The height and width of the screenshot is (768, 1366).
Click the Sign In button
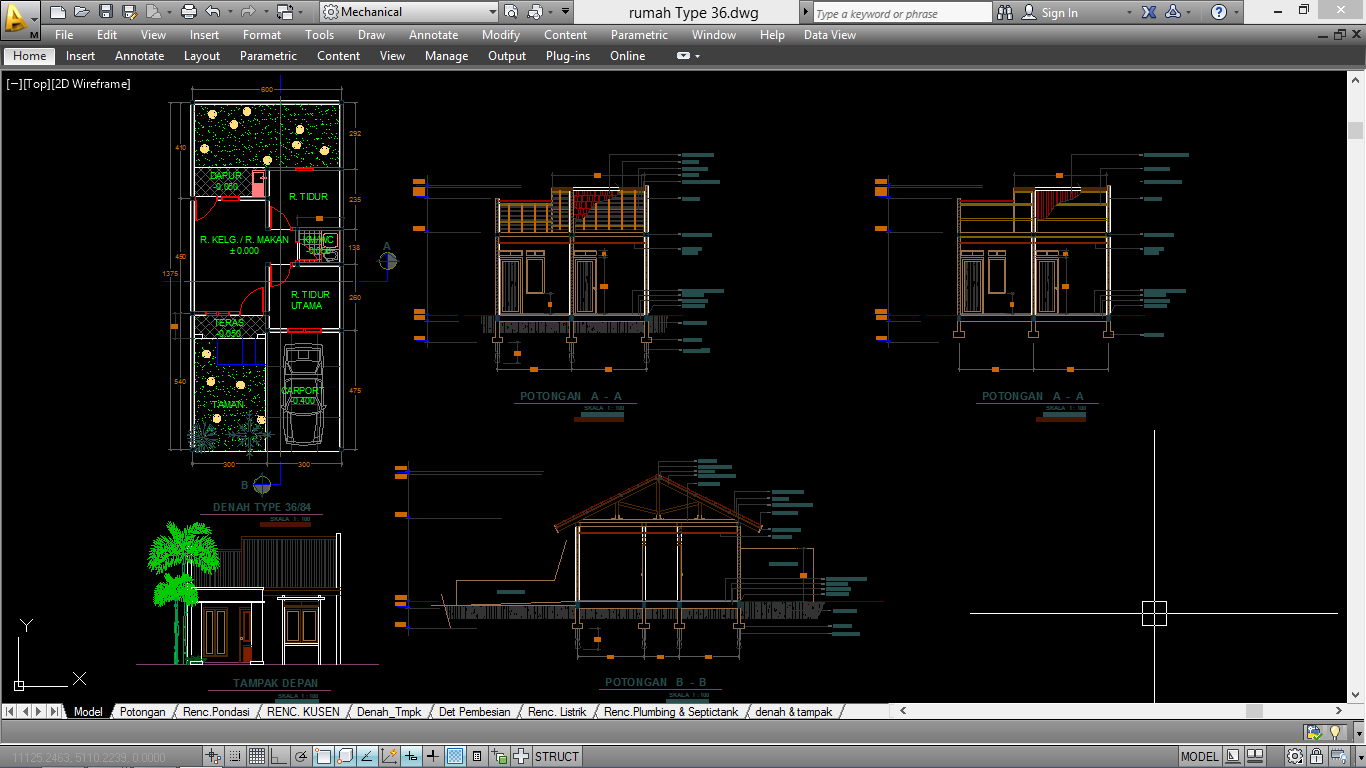pyautogui.click(x=1050, y=13)
